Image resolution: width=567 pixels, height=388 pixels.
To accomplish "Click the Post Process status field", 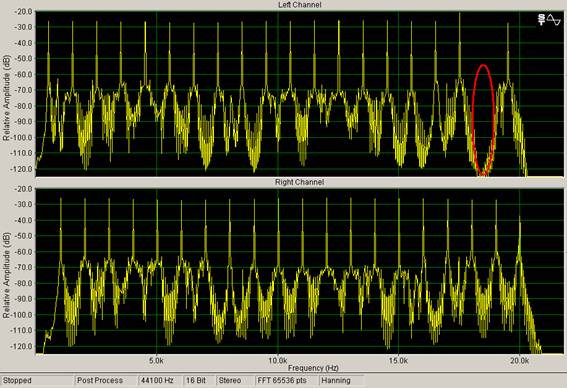I will click(x=105, y=380).
